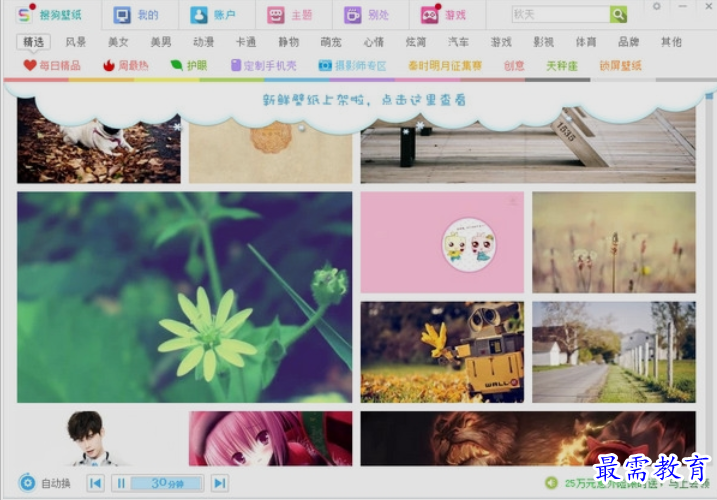The width and height of the screenshot is (717, 500).
Task: Go to the 游戏 tab with gamepad icon
Action: pos(443,15)
